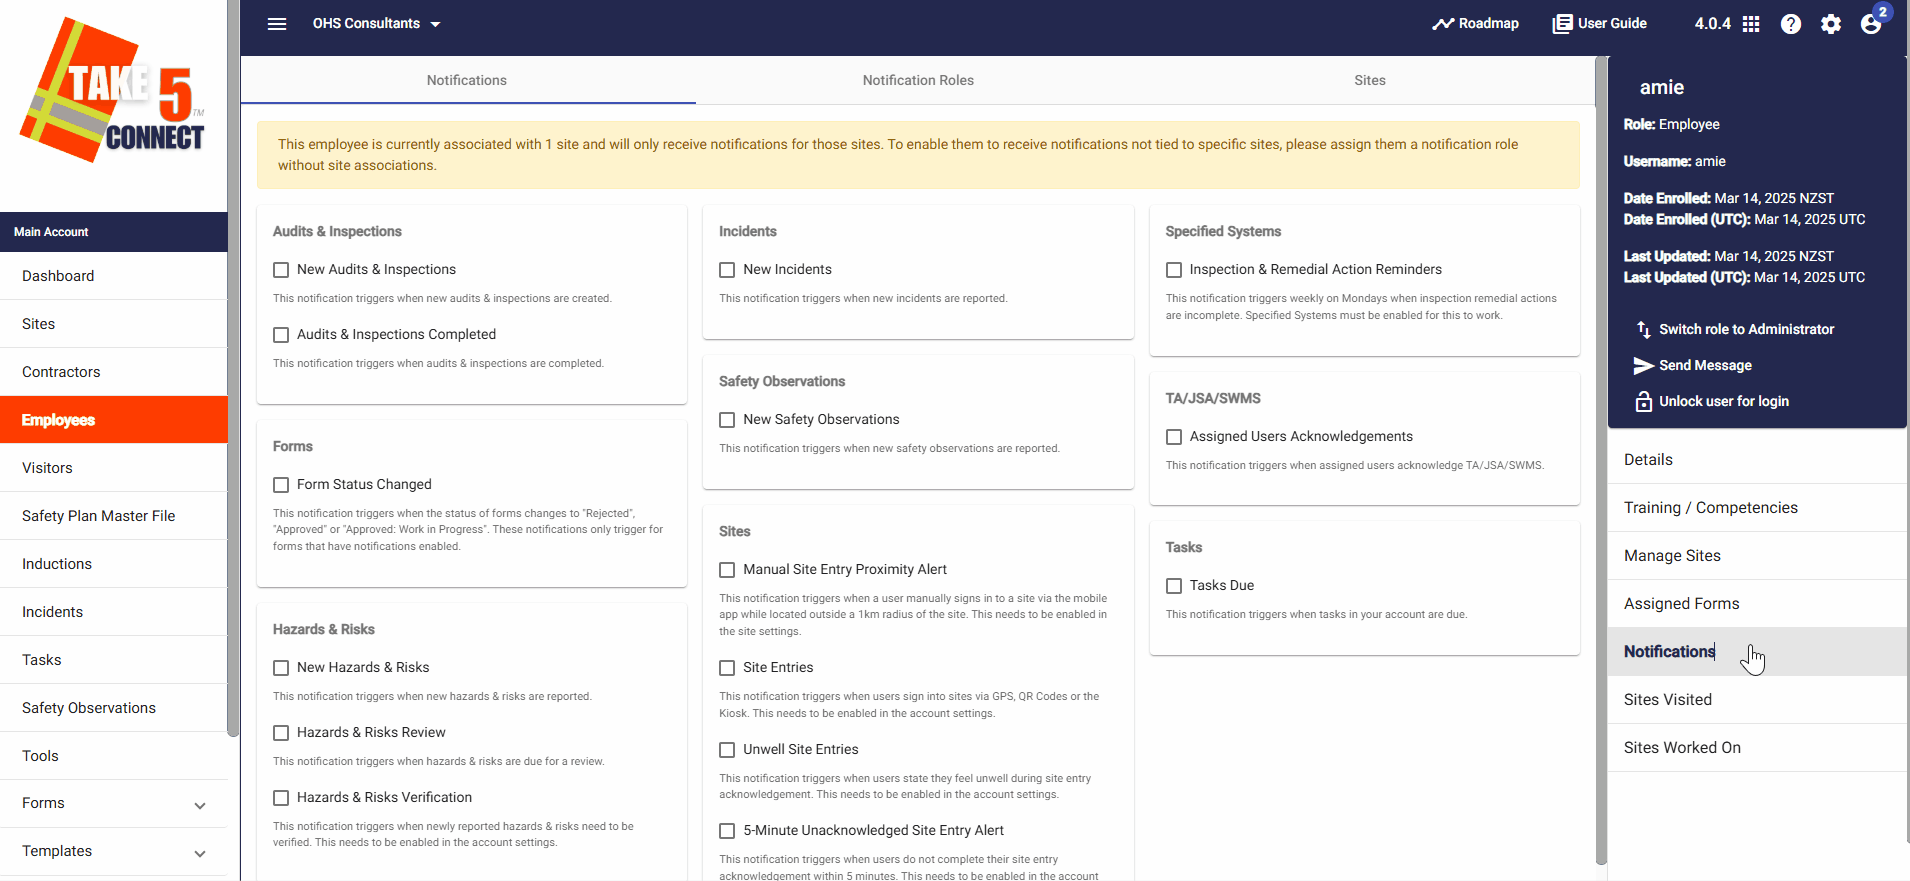Screen dimensions: 1910x881
Task: Tick the Form Status Changed checkbox
Action: click(281, 485)
